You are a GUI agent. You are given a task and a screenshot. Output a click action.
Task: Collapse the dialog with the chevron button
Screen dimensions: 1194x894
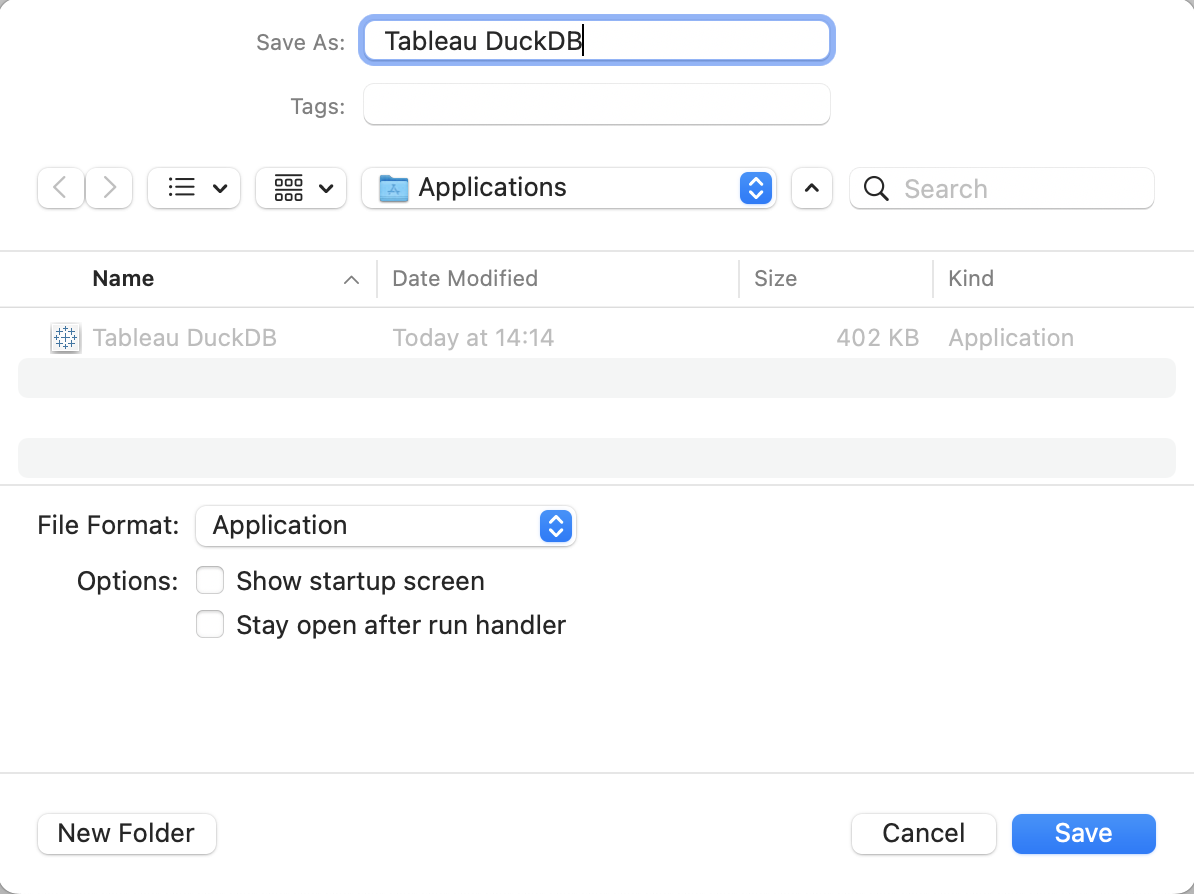(x=811, y=188)
